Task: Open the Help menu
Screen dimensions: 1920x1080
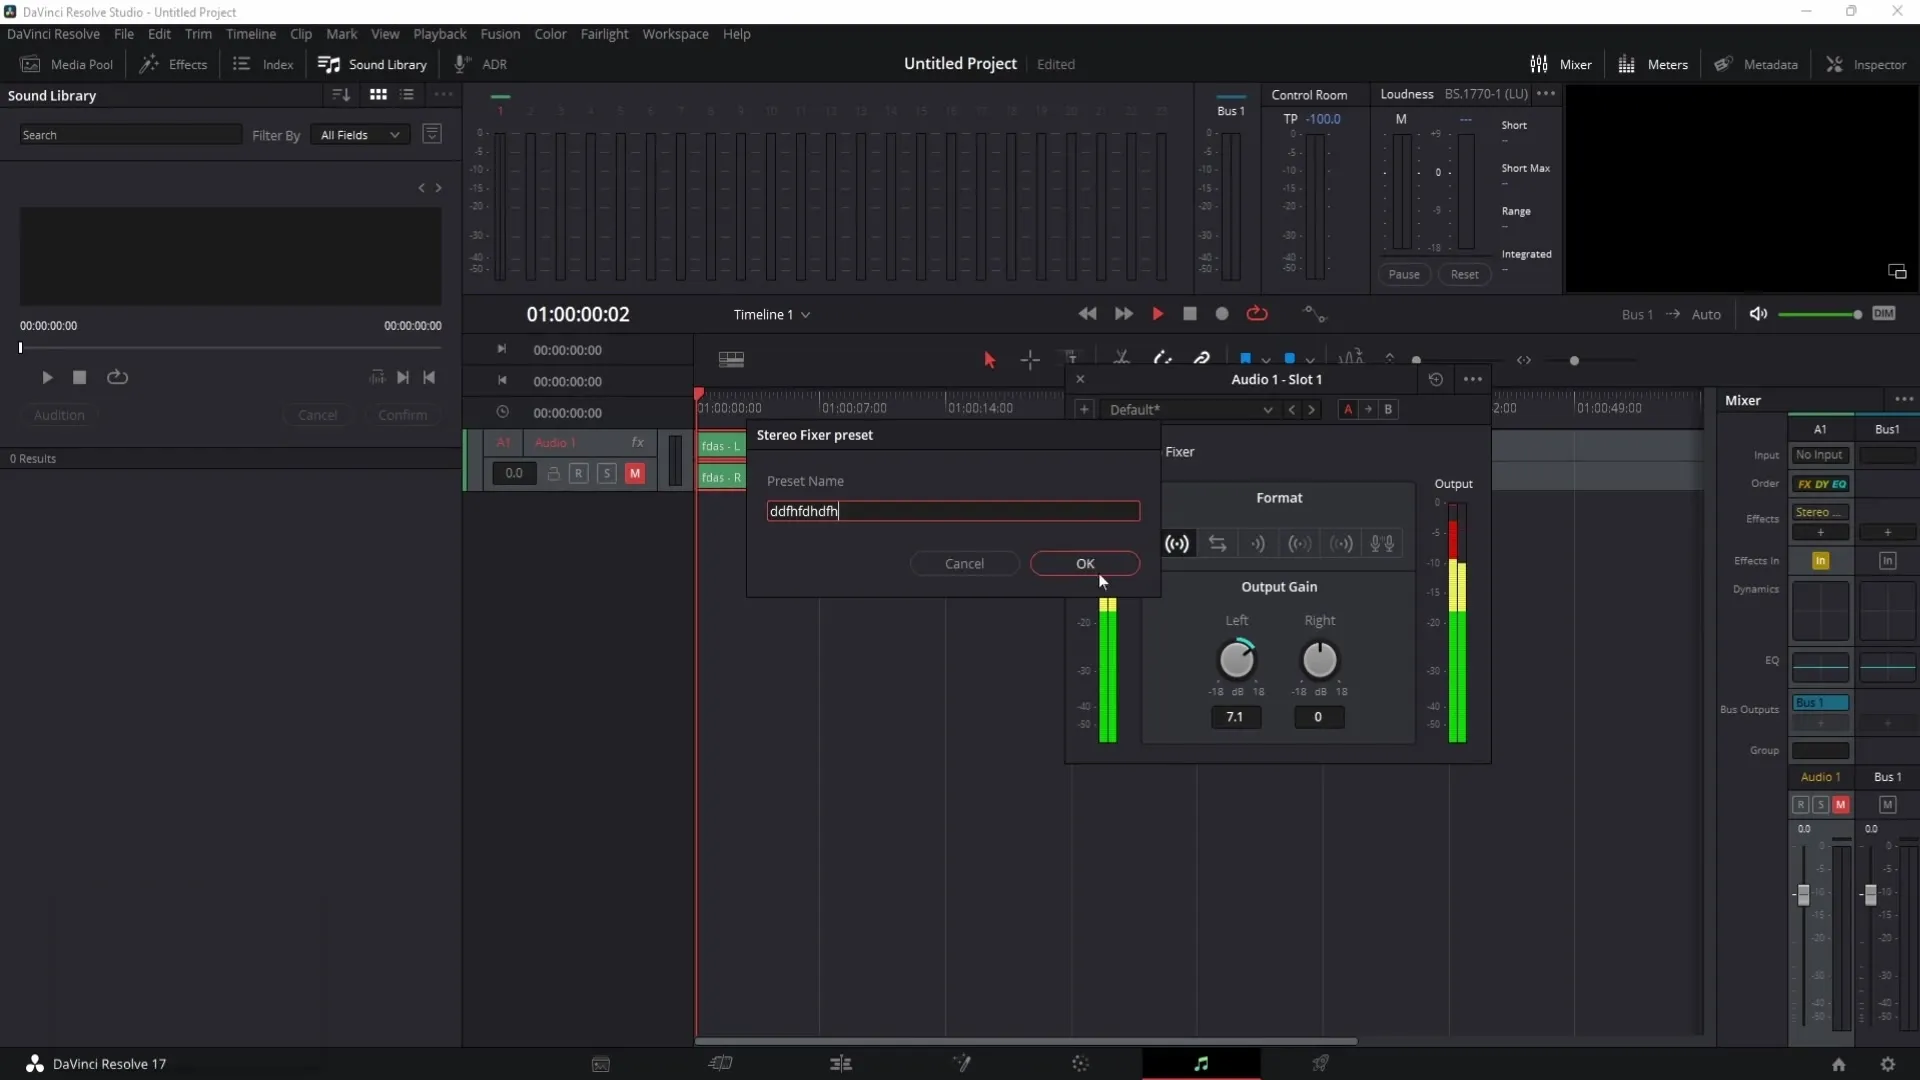Action: tap(736, 34)
